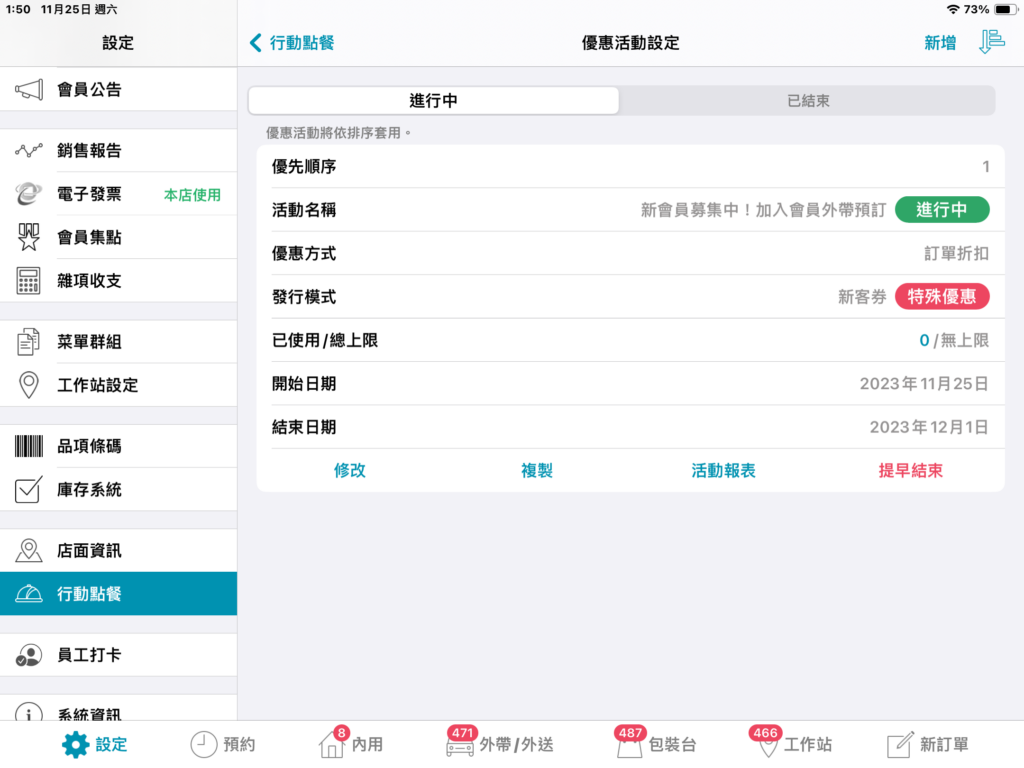Click the location icon for 店面資訊
Image resolution: width=1024 pixels, height=768 pixels.
click(x=29, y=551)
